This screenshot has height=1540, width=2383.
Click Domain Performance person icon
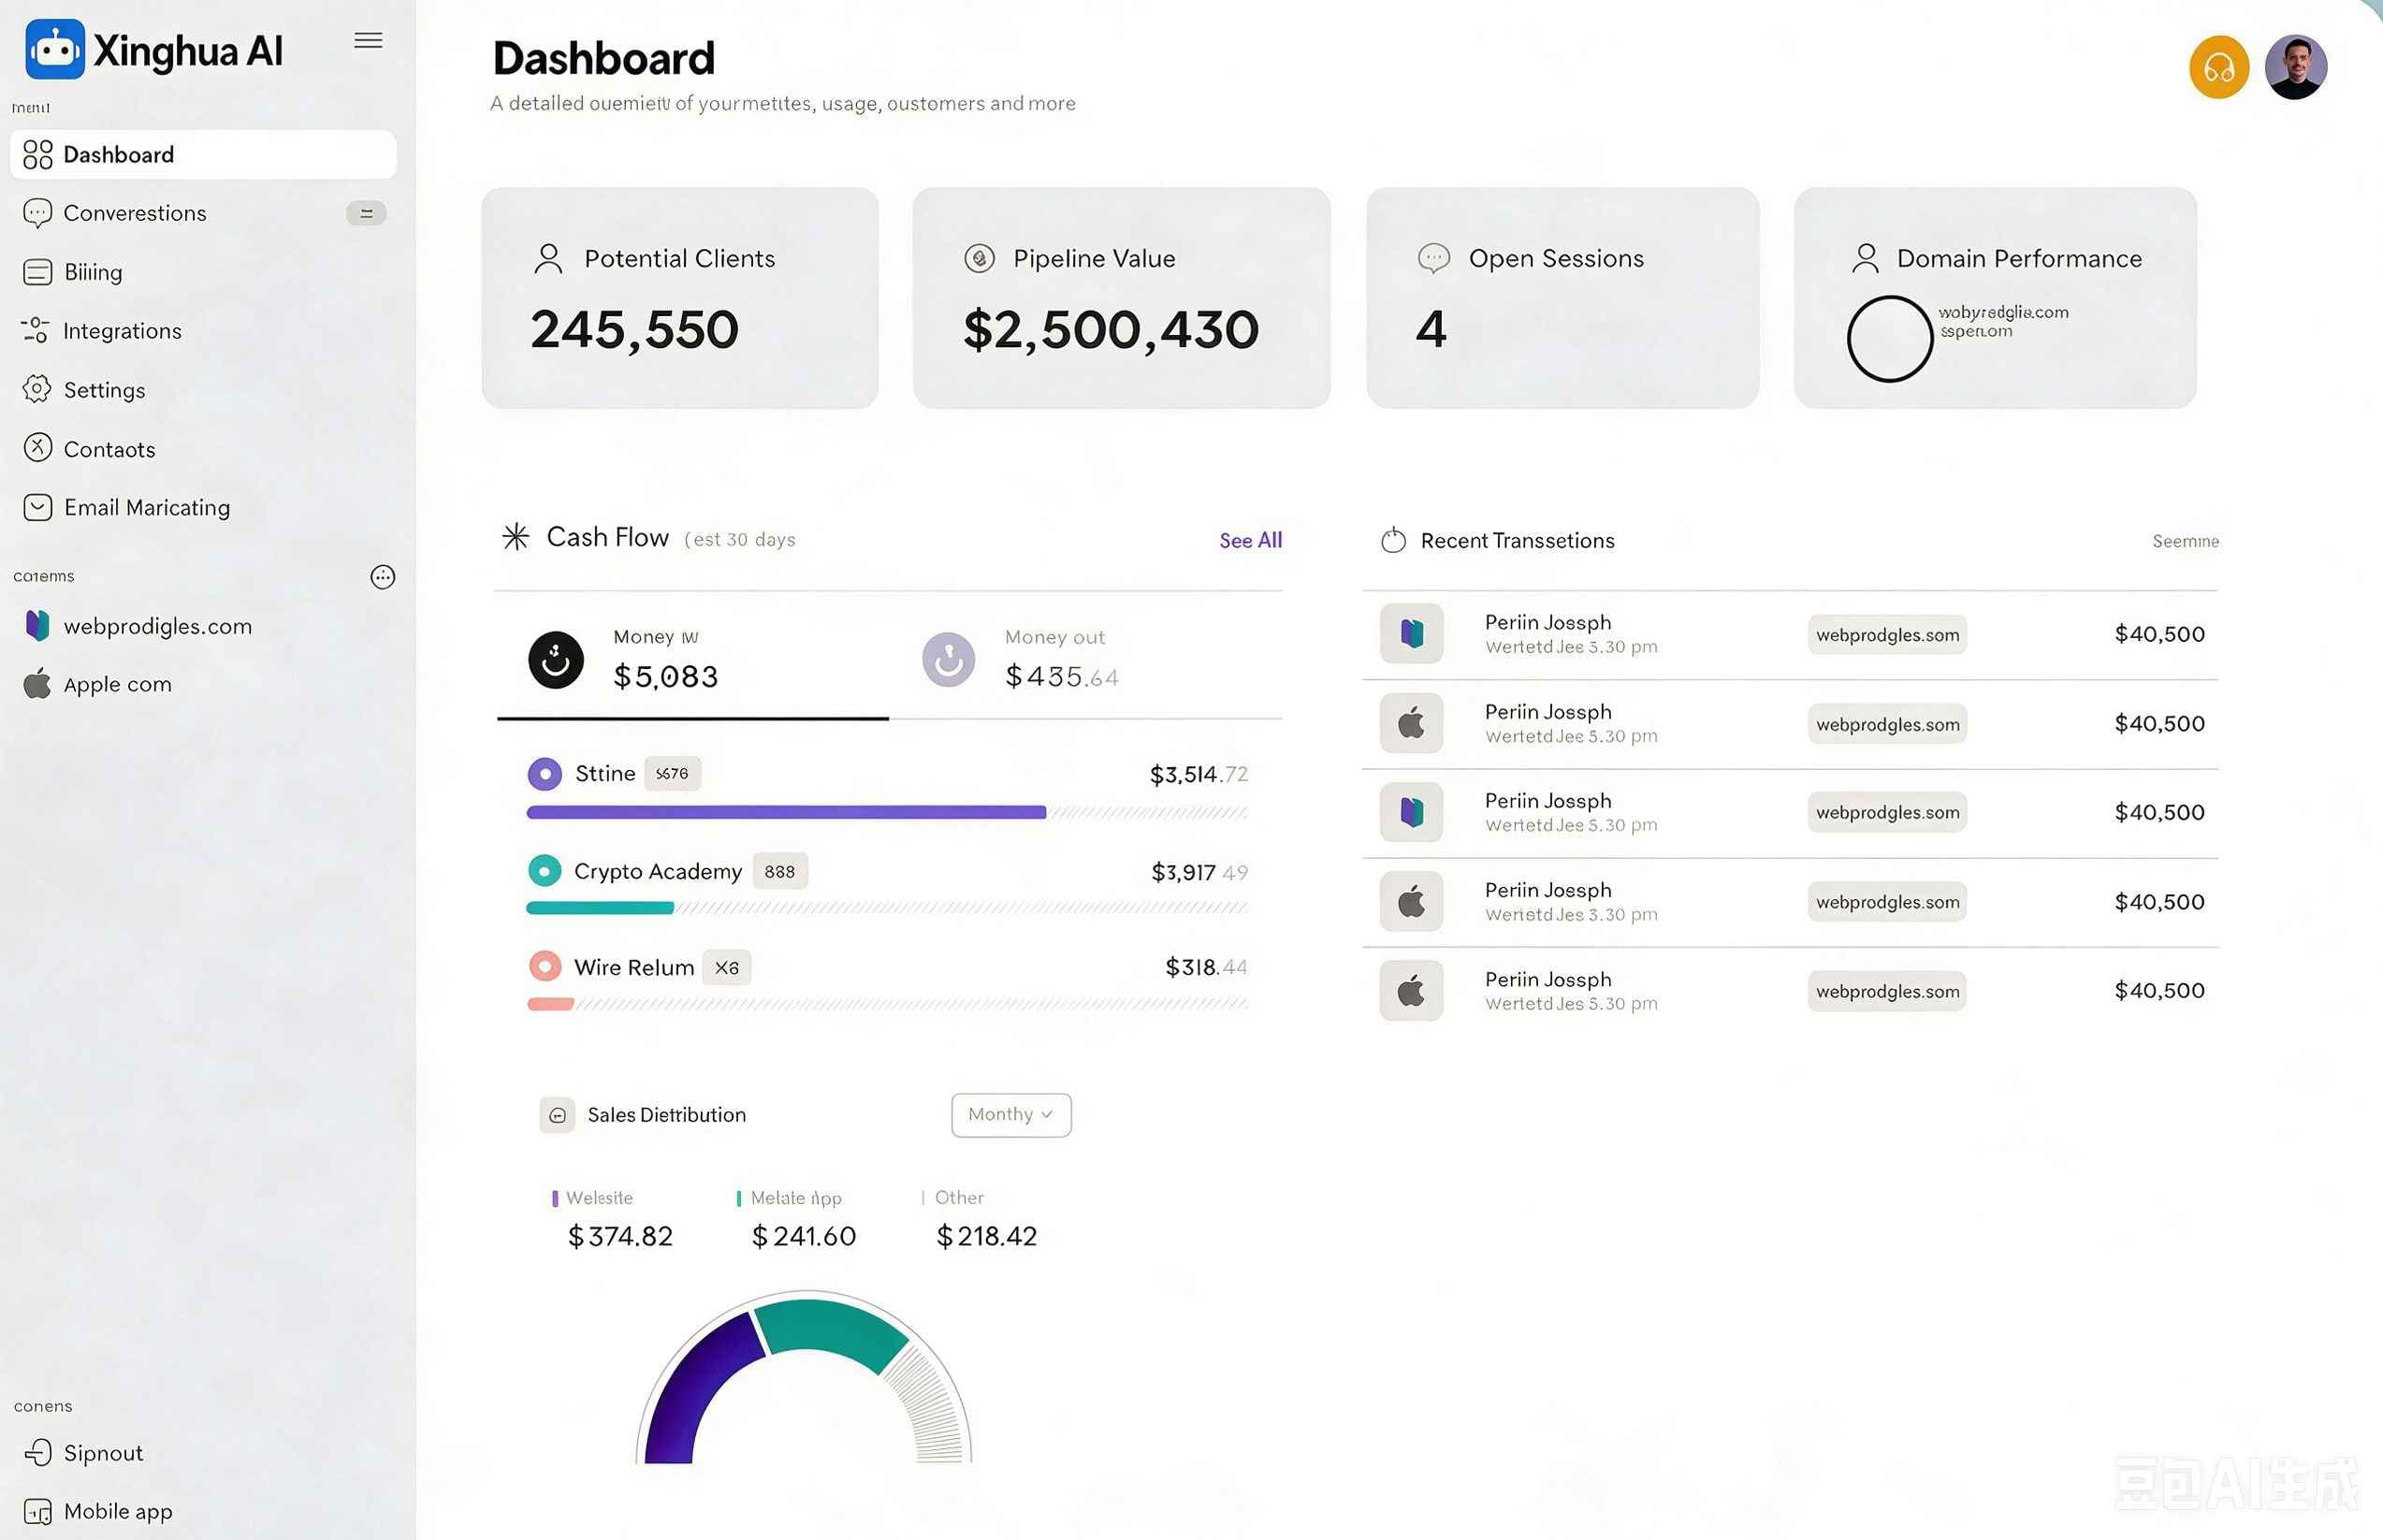1864,258
